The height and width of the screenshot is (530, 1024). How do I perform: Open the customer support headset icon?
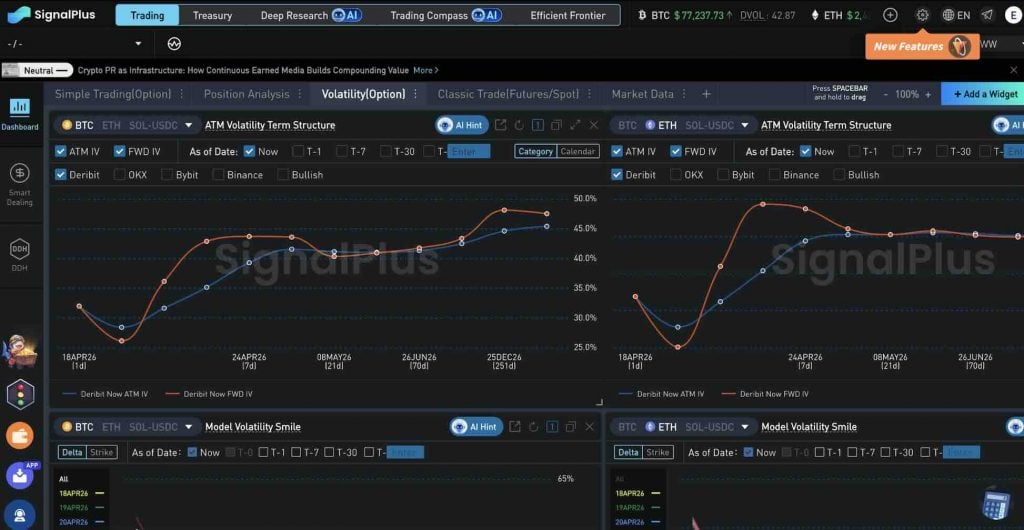(20, 514)
